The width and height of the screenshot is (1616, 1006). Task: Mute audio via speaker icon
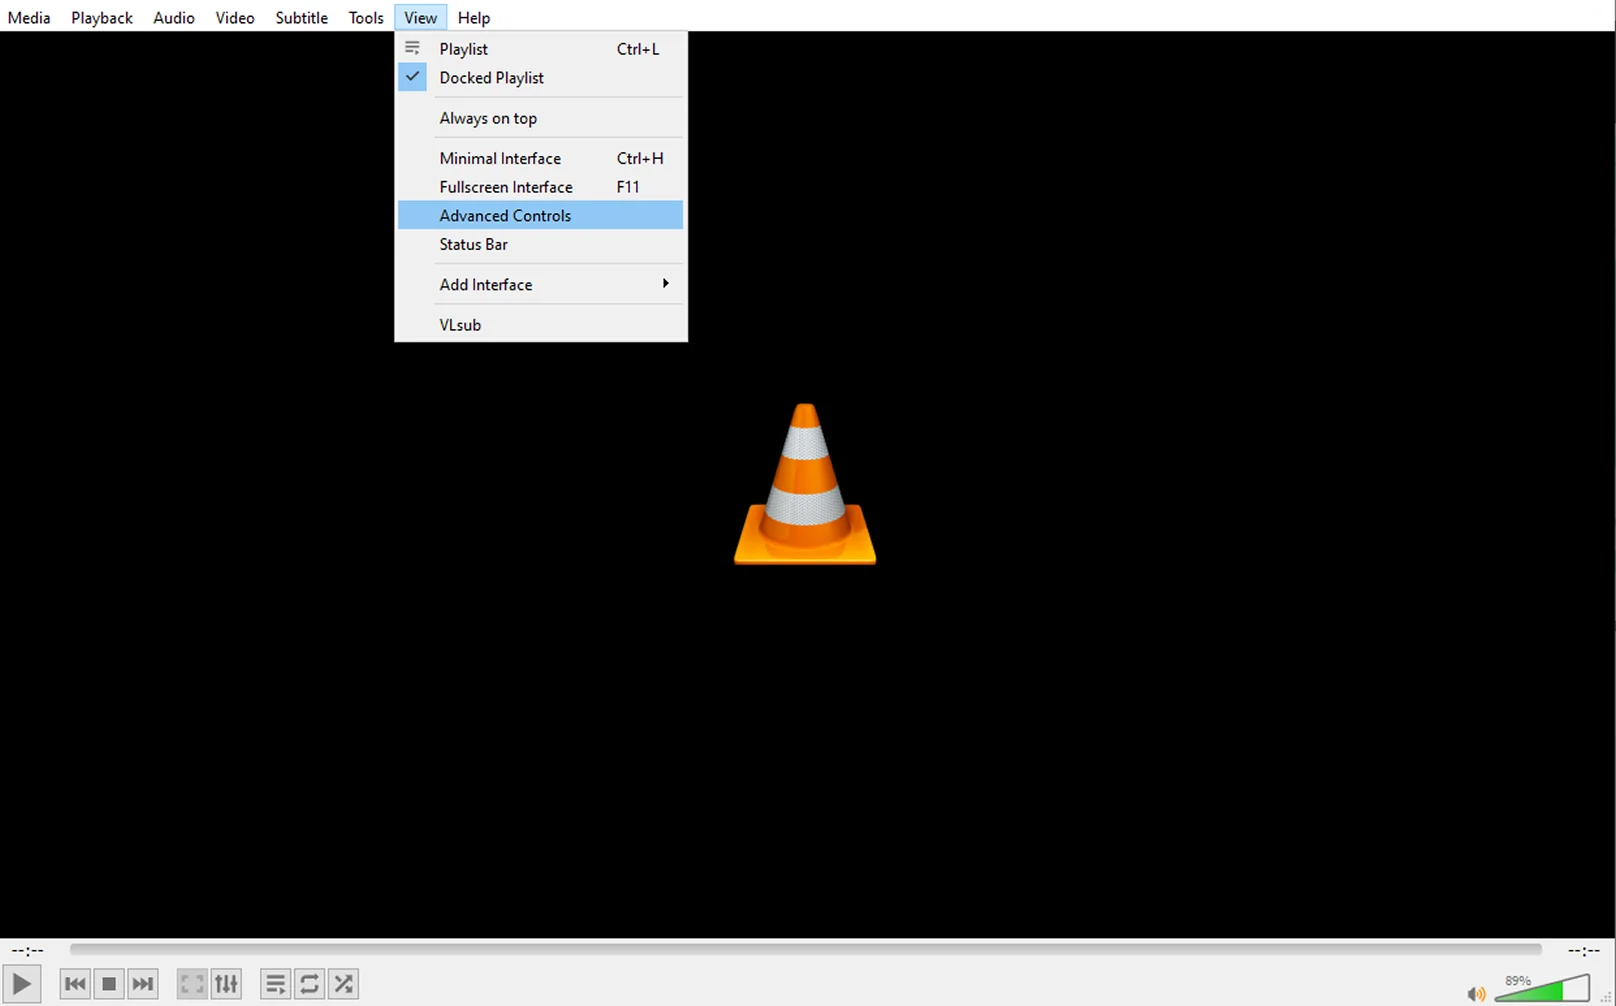(1476, 993)
